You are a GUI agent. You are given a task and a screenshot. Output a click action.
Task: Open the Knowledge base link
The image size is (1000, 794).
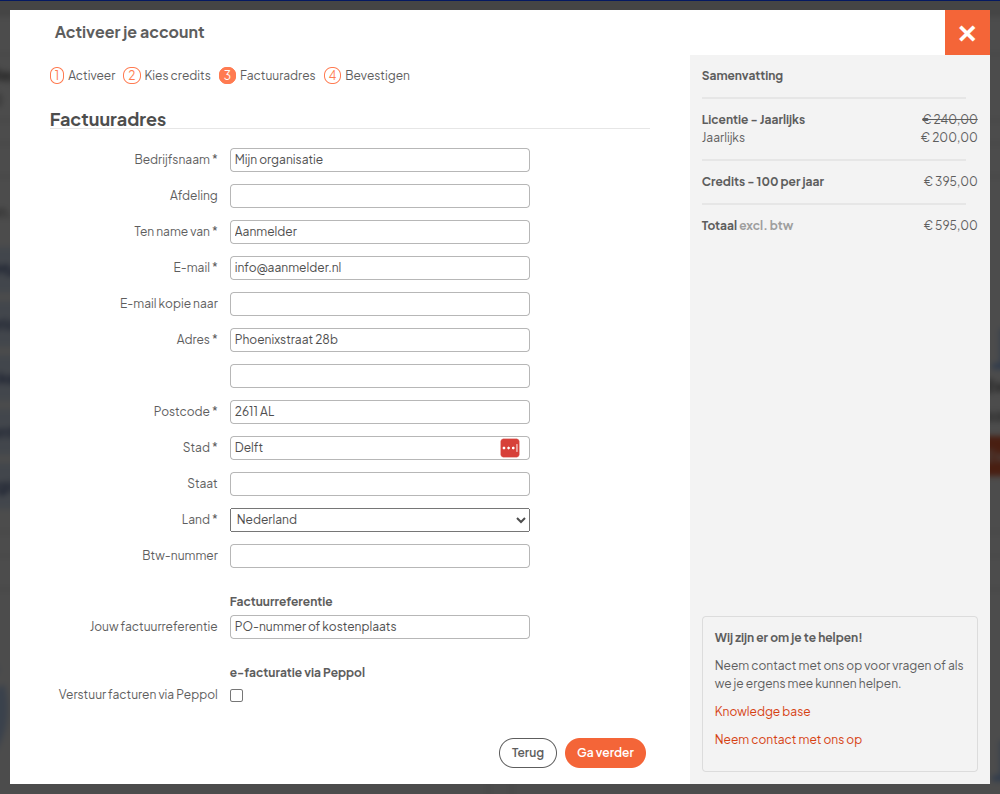click(x=762, y=712)
